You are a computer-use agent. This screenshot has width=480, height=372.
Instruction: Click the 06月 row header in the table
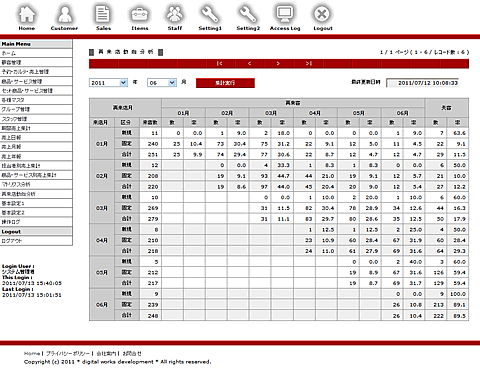[x=102, y=305]
